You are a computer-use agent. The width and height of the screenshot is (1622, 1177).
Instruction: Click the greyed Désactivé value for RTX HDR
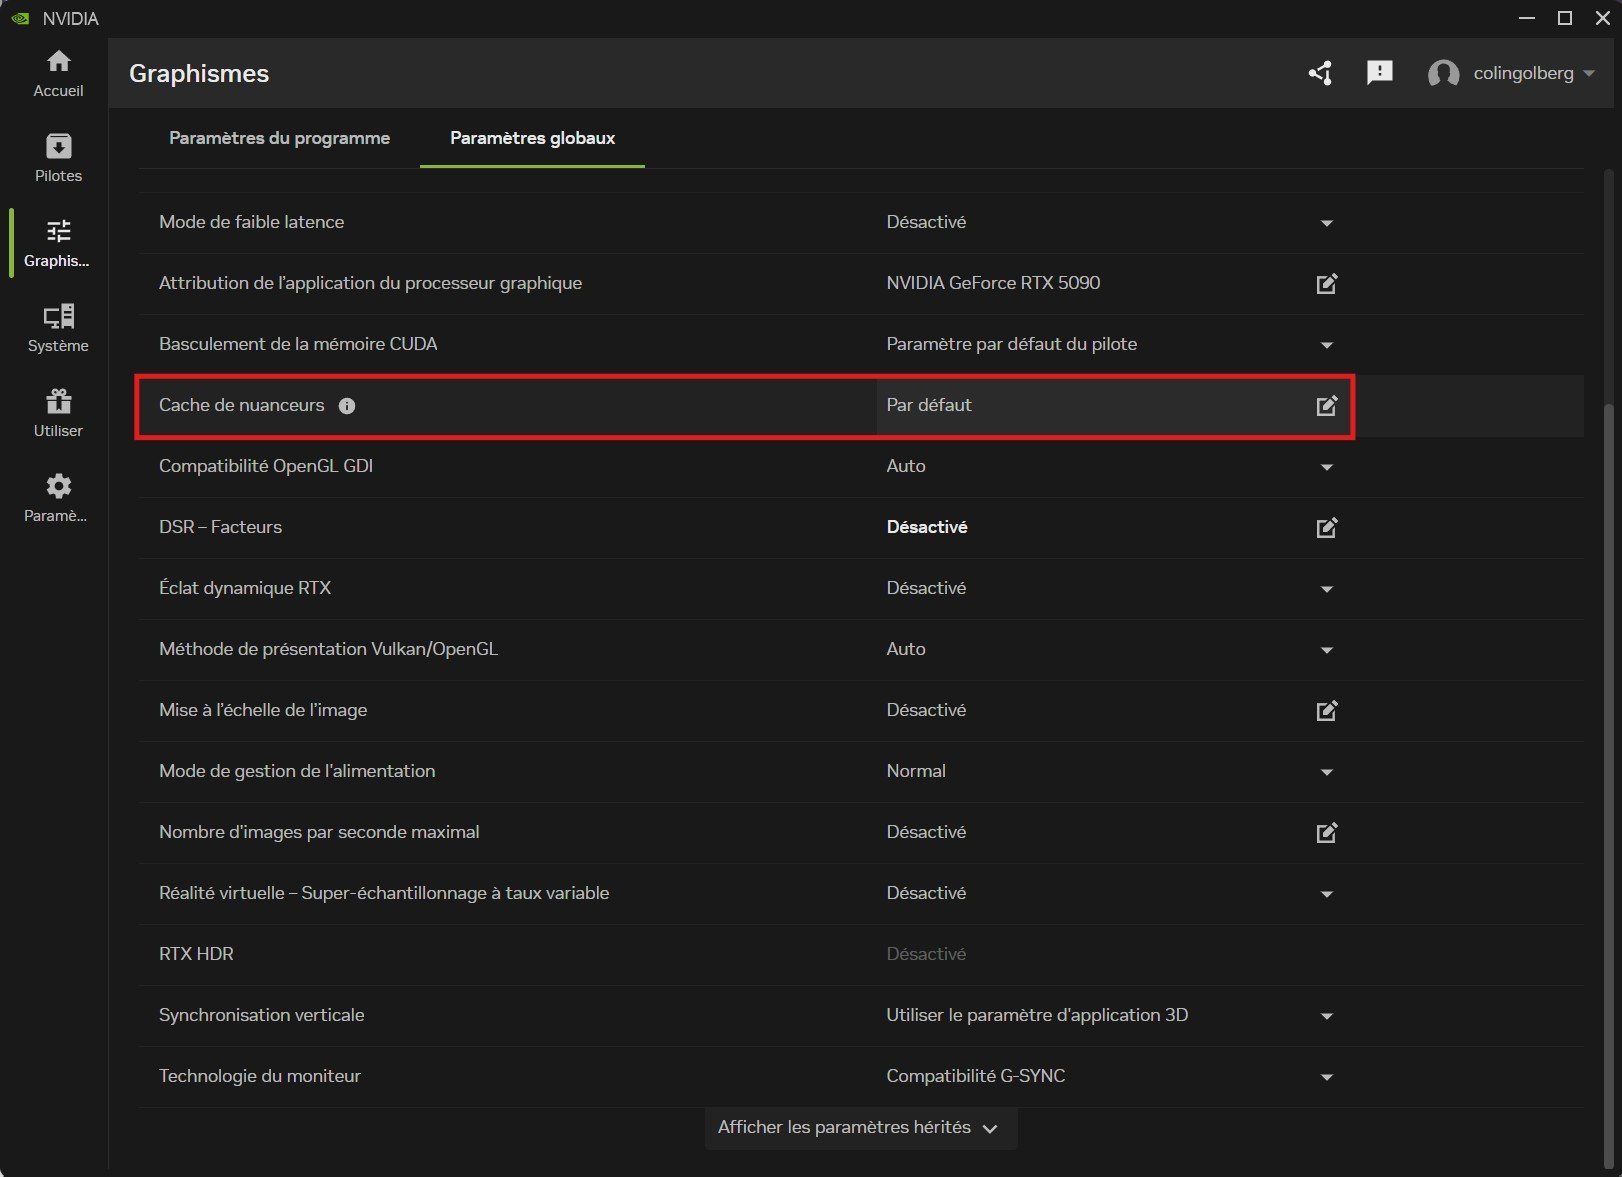click(x=926, y=954)
